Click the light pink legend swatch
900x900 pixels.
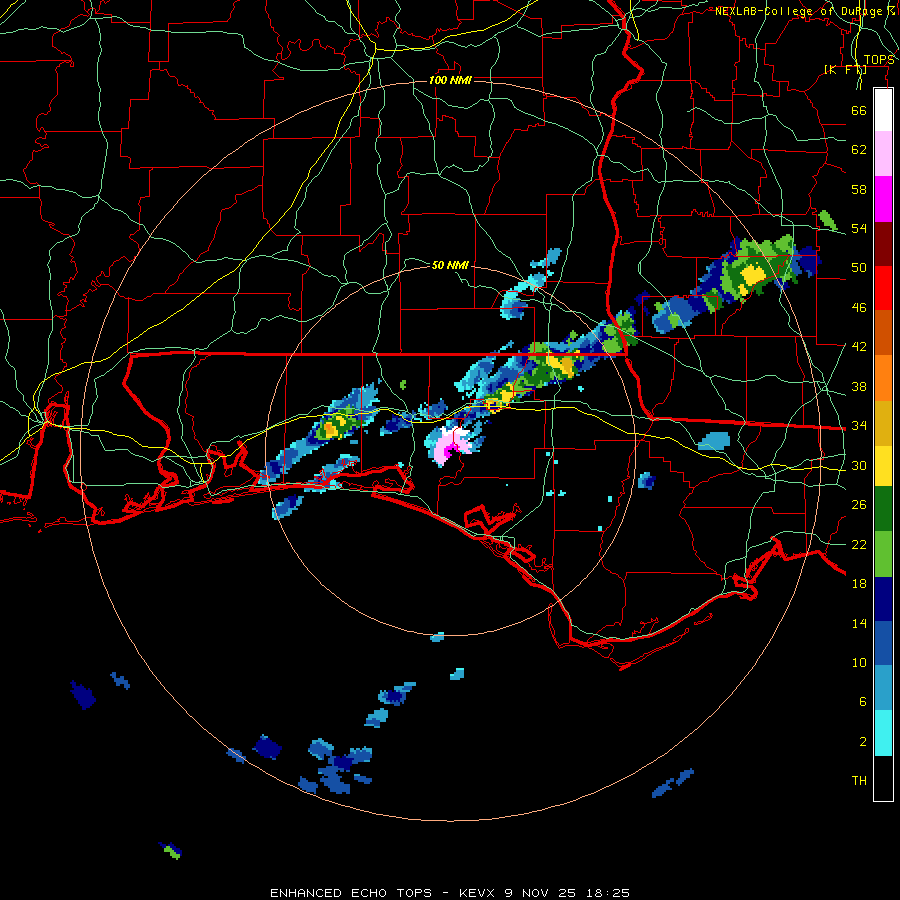pyautogui.click(x=883, y=153)
